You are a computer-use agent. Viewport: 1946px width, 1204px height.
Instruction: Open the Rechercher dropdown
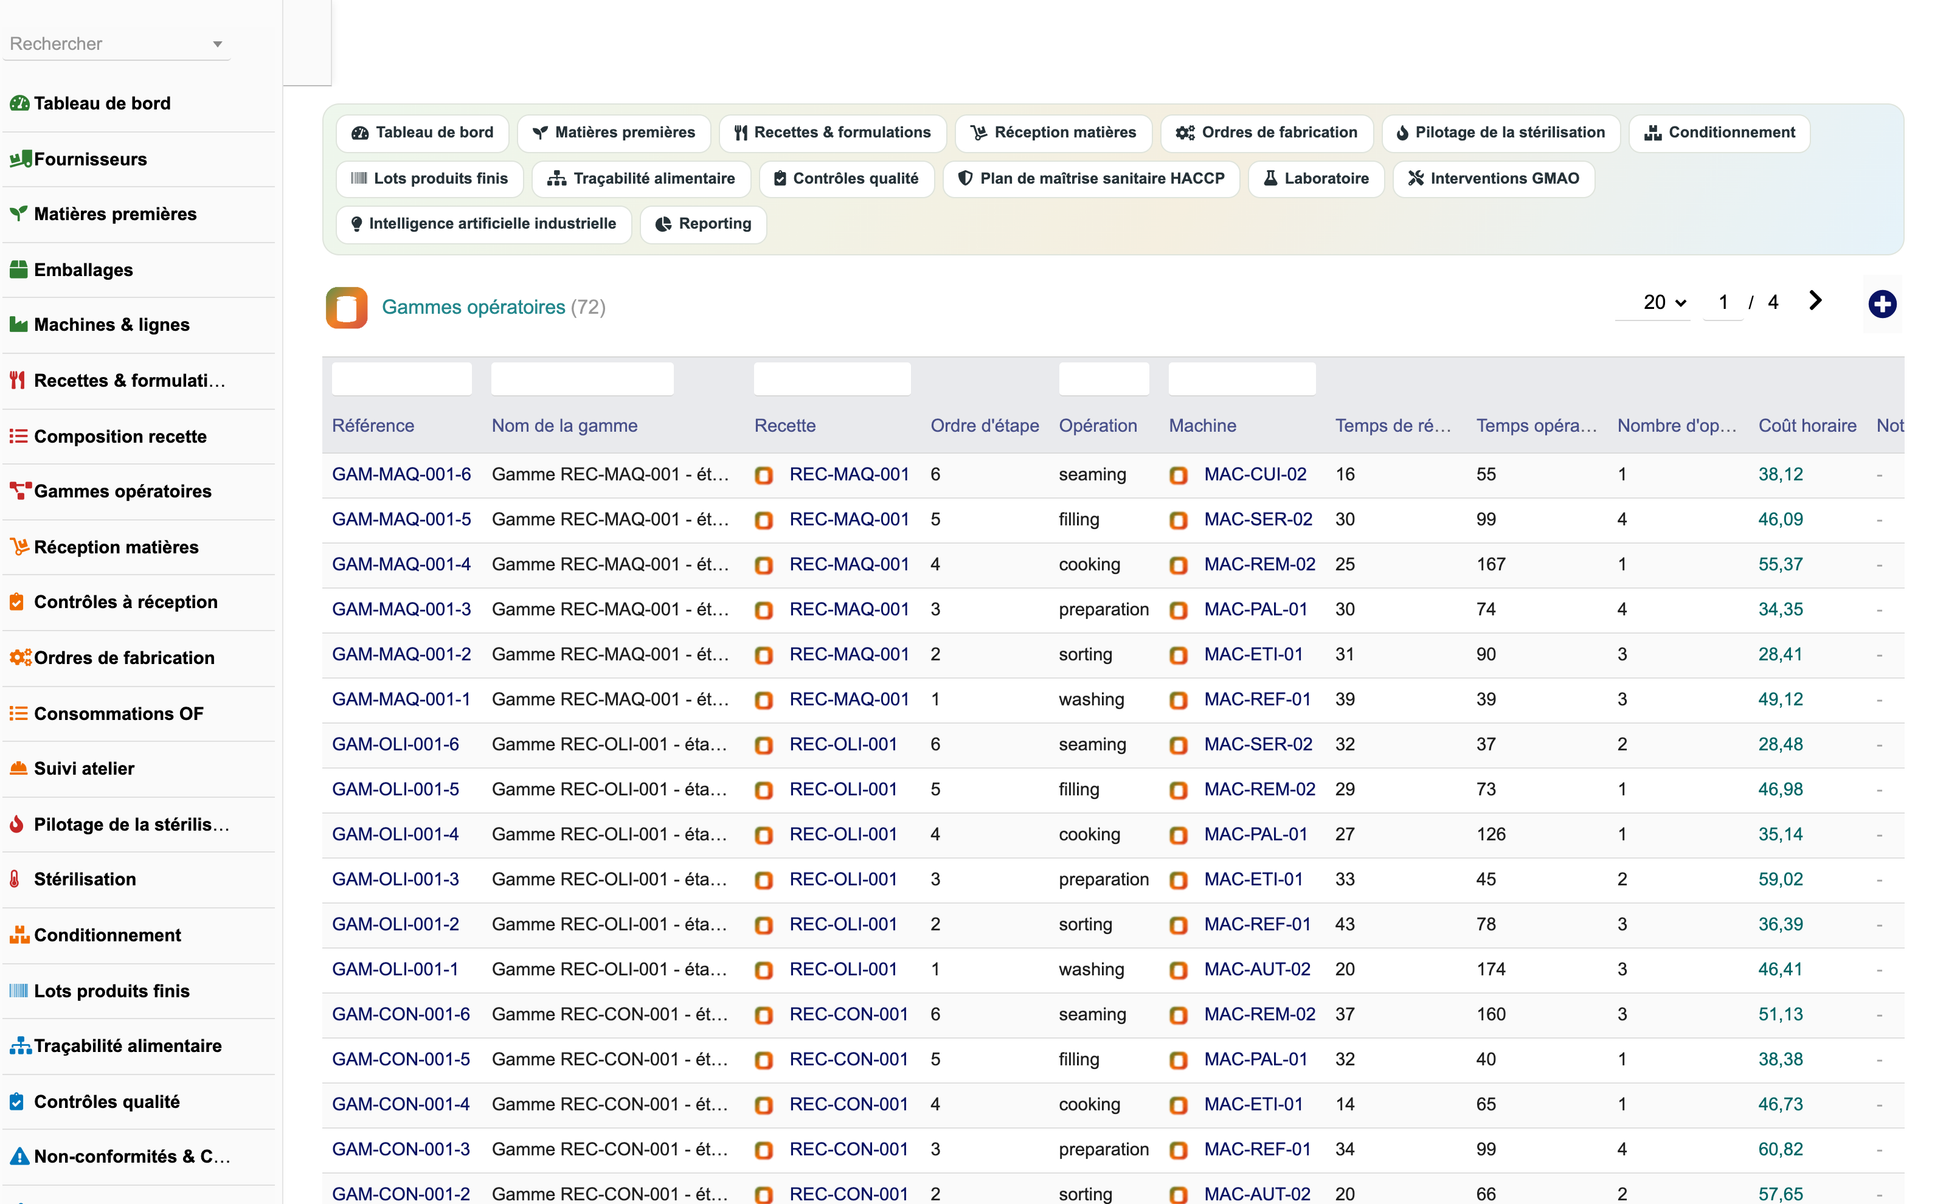click(x=116, y=44)
